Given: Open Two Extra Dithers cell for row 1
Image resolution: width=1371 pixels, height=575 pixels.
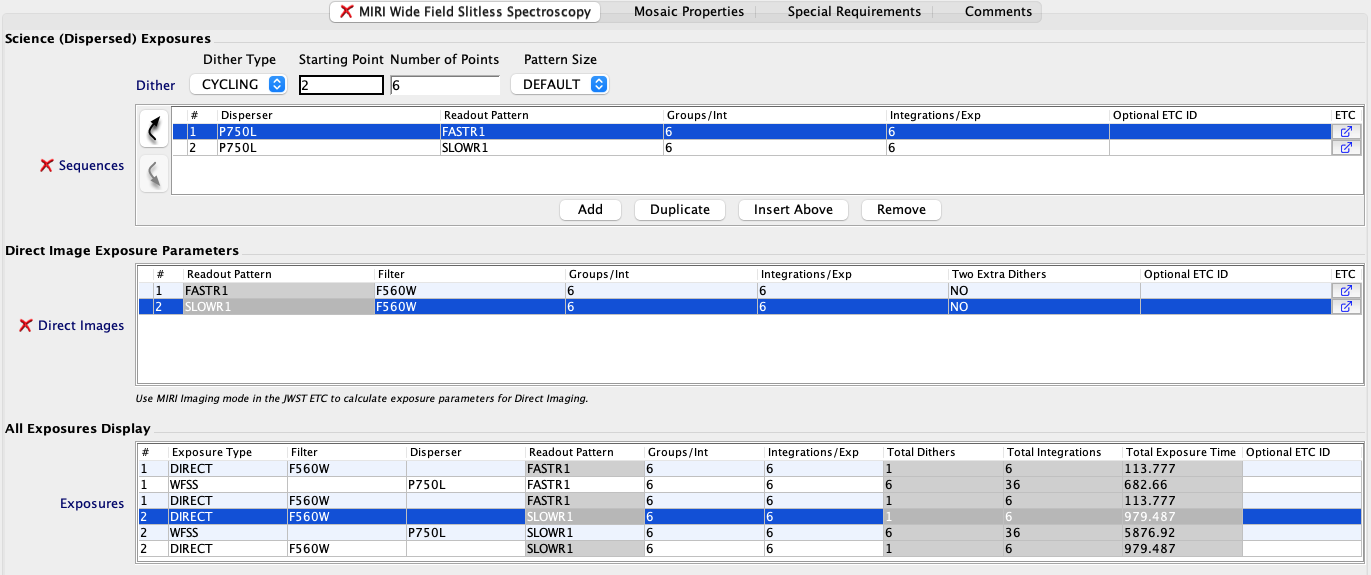Looking at the screenshot, I should point(1043,290).
